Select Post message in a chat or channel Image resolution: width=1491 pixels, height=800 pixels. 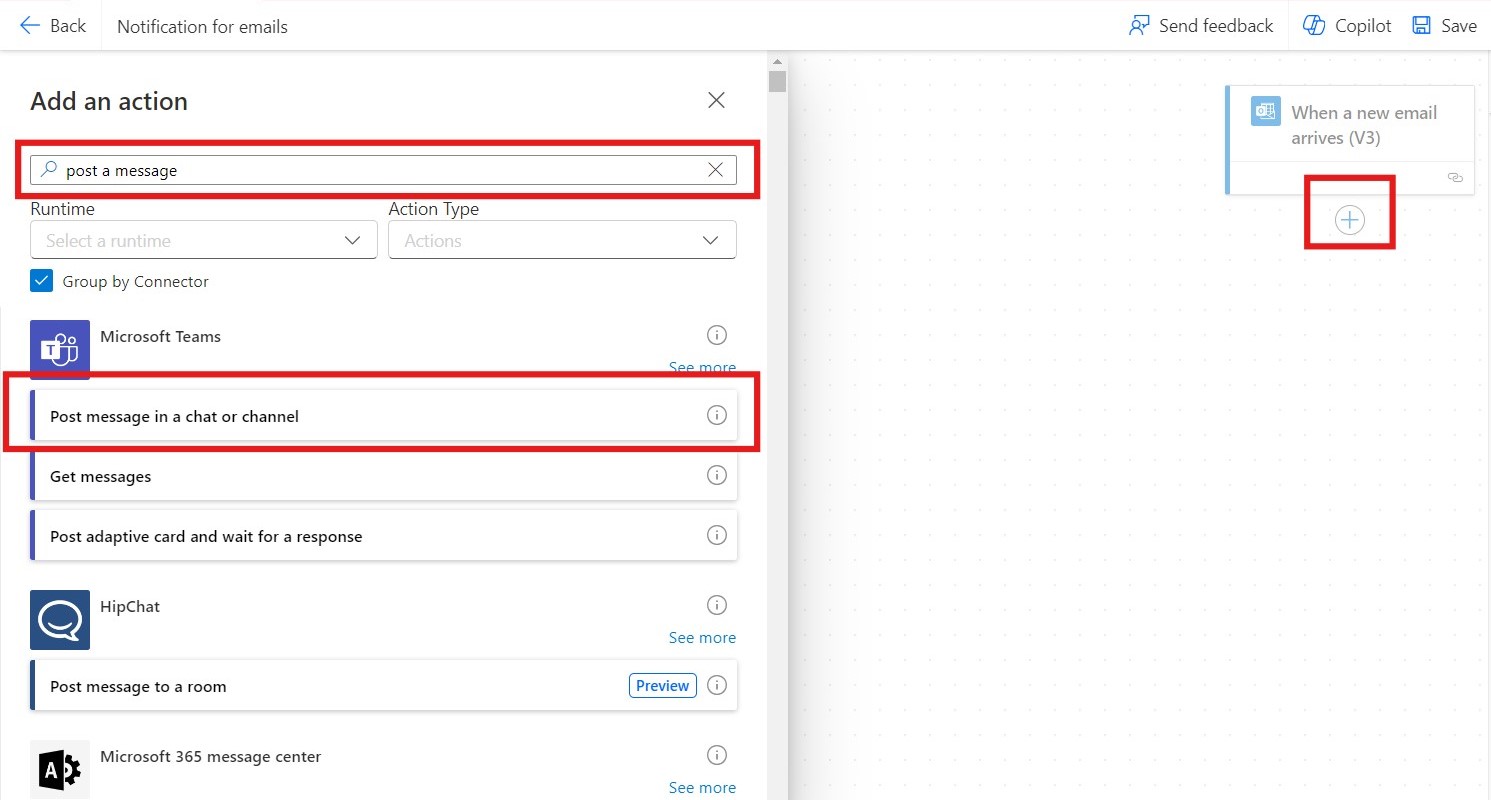(x=383, y=416)
